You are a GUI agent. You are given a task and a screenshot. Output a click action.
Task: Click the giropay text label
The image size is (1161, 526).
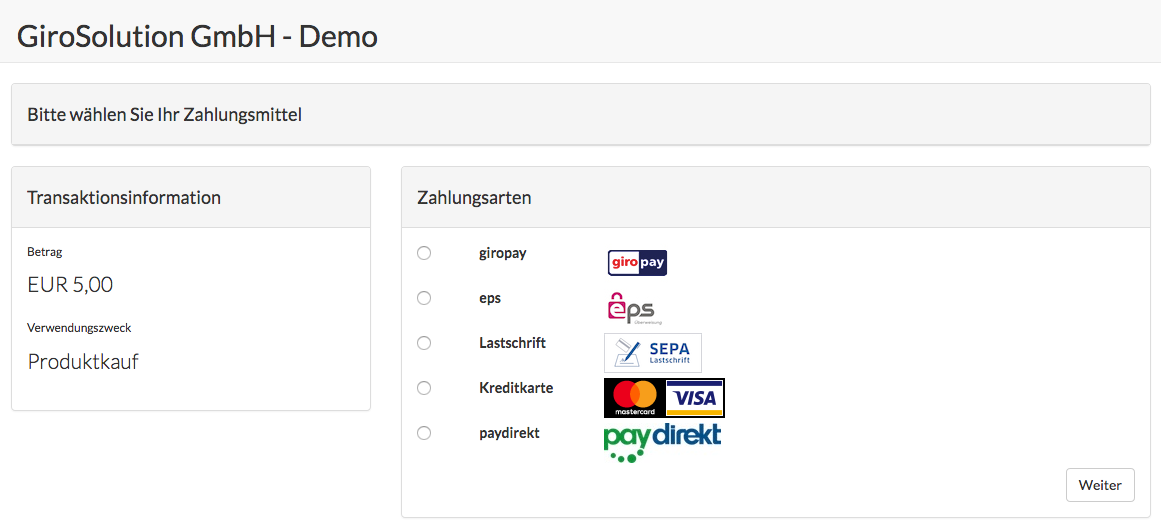point(503,253)
